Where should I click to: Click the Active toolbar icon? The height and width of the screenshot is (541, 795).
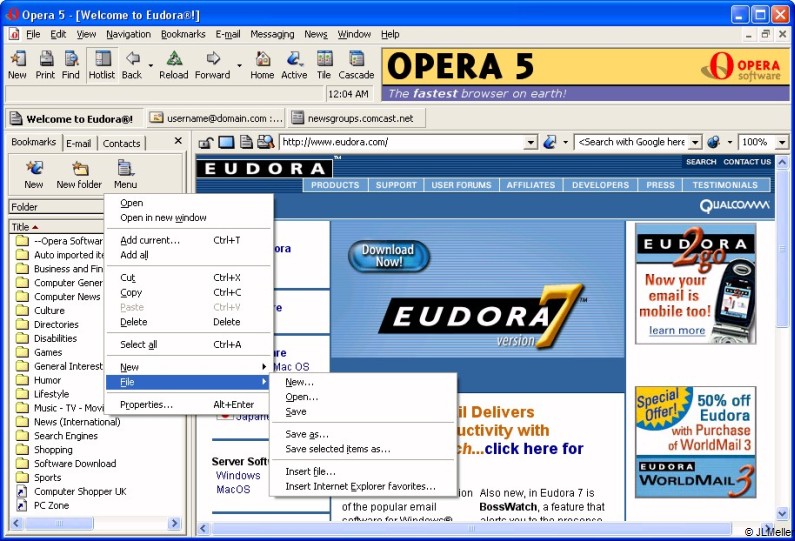point(294,64)
